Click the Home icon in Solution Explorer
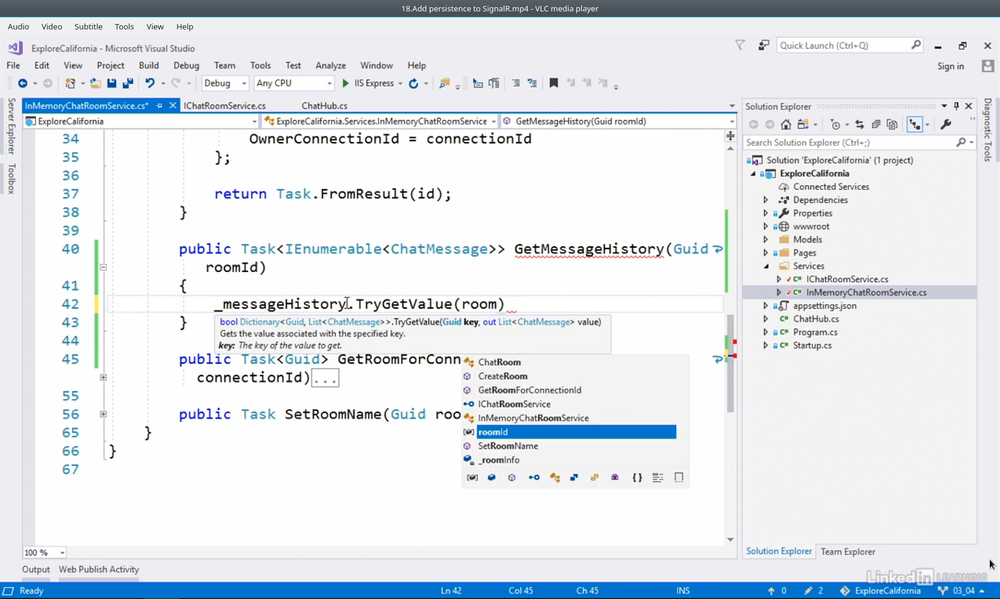The image size is (1000, 599). 786,125
